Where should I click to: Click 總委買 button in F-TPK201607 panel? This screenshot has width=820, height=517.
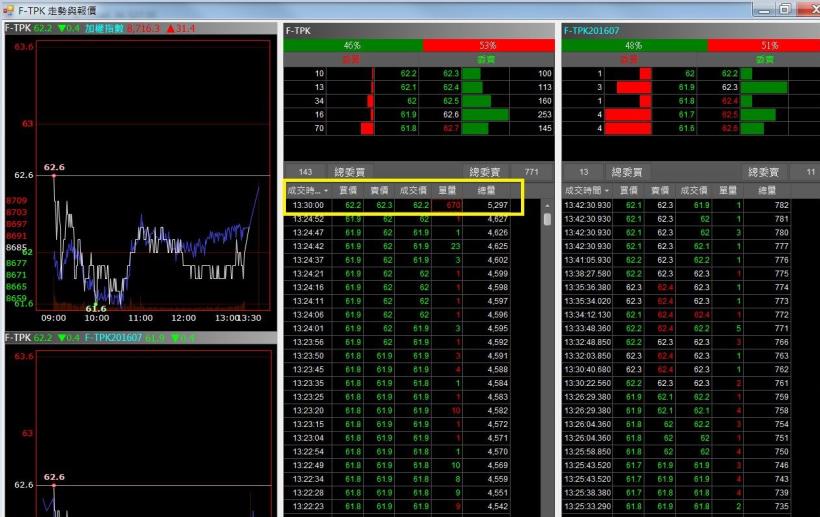pos(630,172)
